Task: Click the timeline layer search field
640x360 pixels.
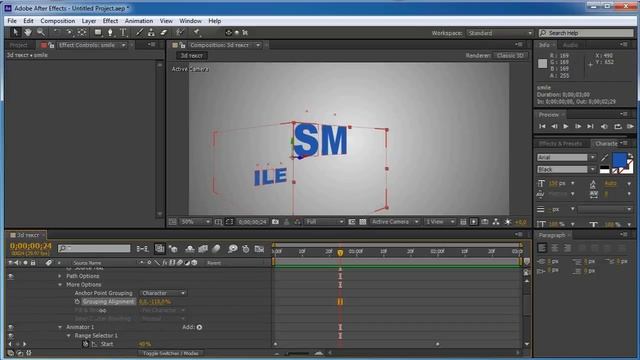Action: (x=94, y=248)
